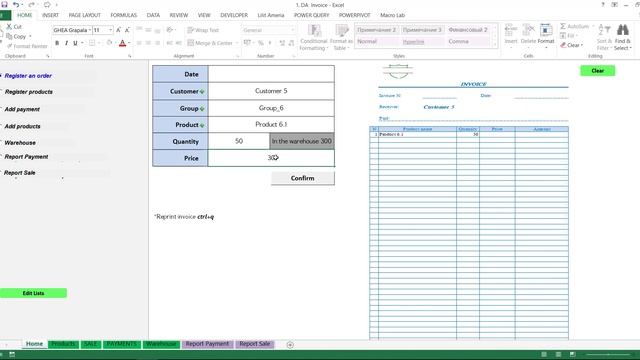The width and height of the screenshot is (640, 360).
Task: Expand the cell styles gallery
Action: coord(495,44)
